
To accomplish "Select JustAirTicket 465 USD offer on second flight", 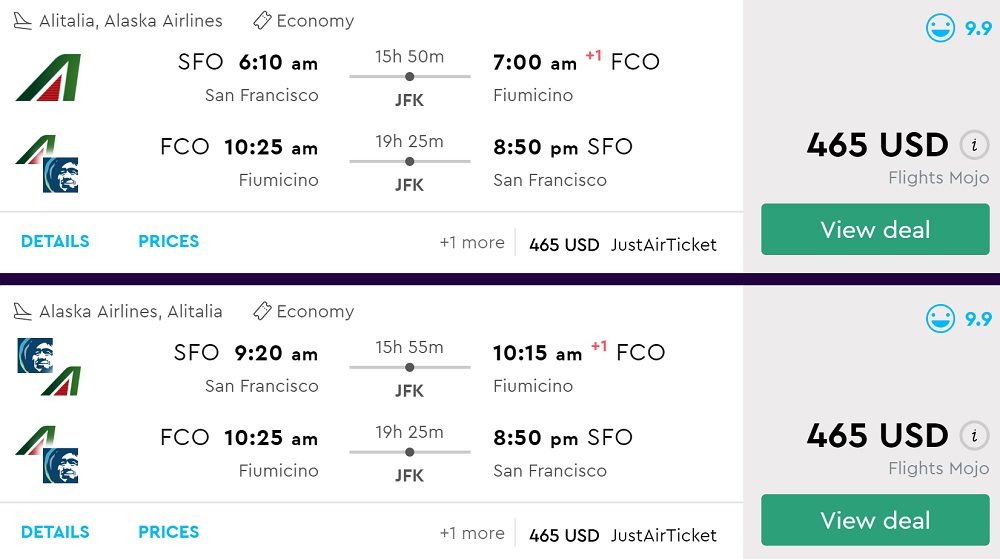I will pos(622,535).
